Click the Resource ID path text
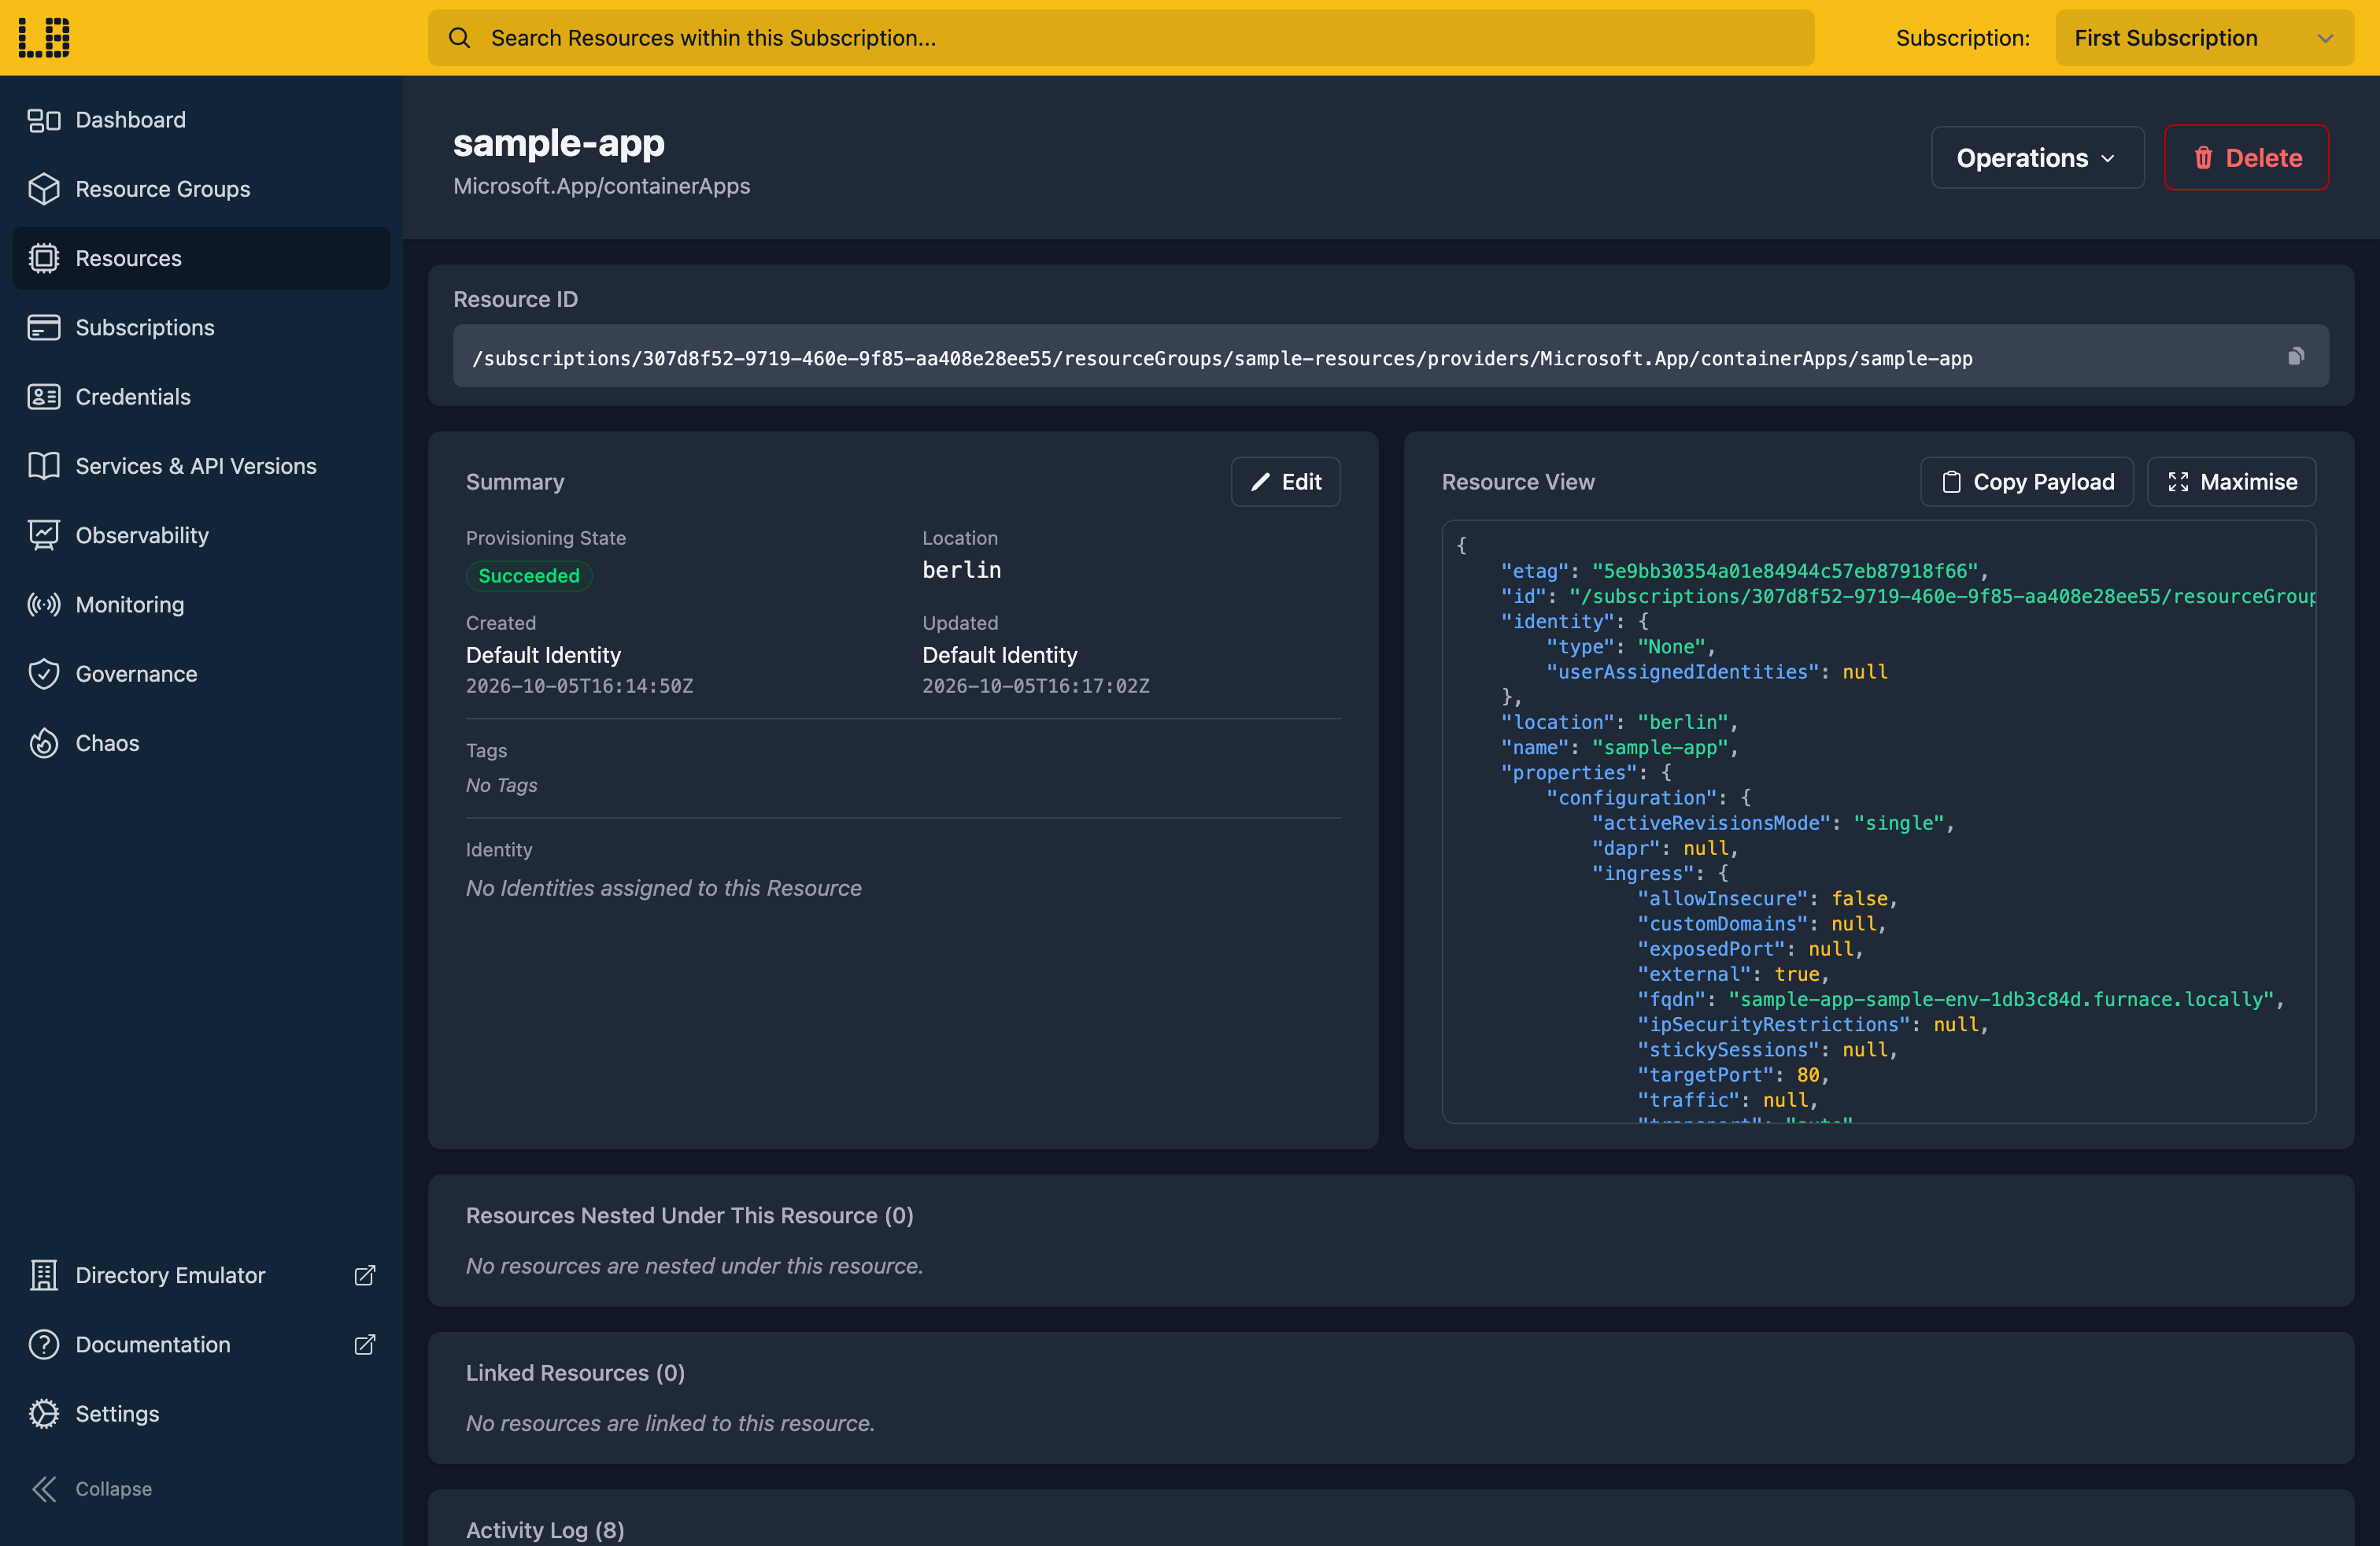Viewport: 2380px width, 1546px height. click(1222, 358)
